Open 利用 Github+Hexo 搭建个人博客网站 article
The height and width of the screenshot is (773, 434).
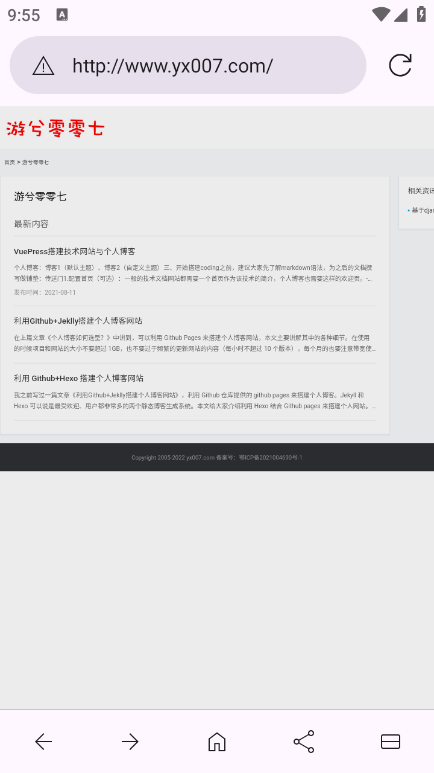click(x=79, y=378)
